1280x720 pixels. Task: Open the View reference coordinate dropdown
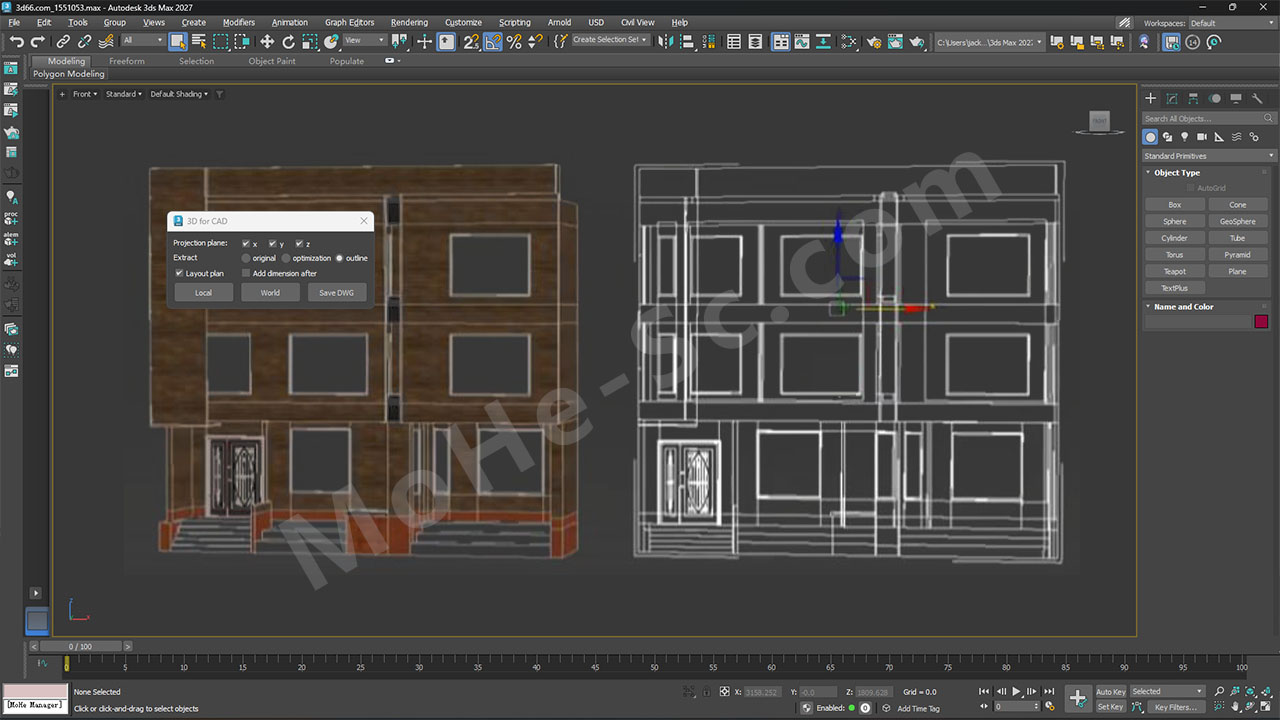[x=364, y=41]
